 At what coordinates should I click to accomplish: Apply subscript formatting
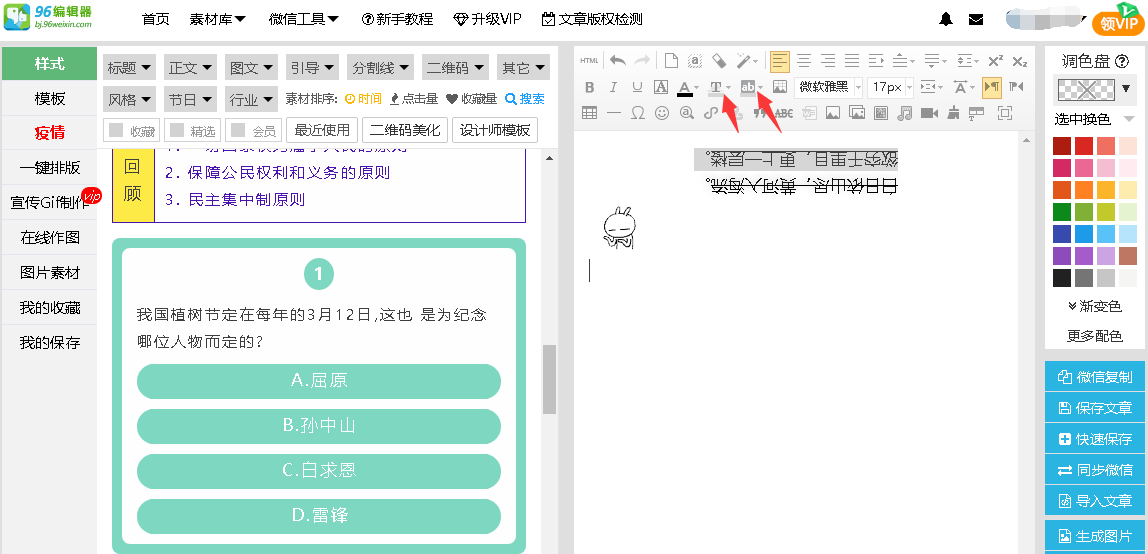point(1019,61)
